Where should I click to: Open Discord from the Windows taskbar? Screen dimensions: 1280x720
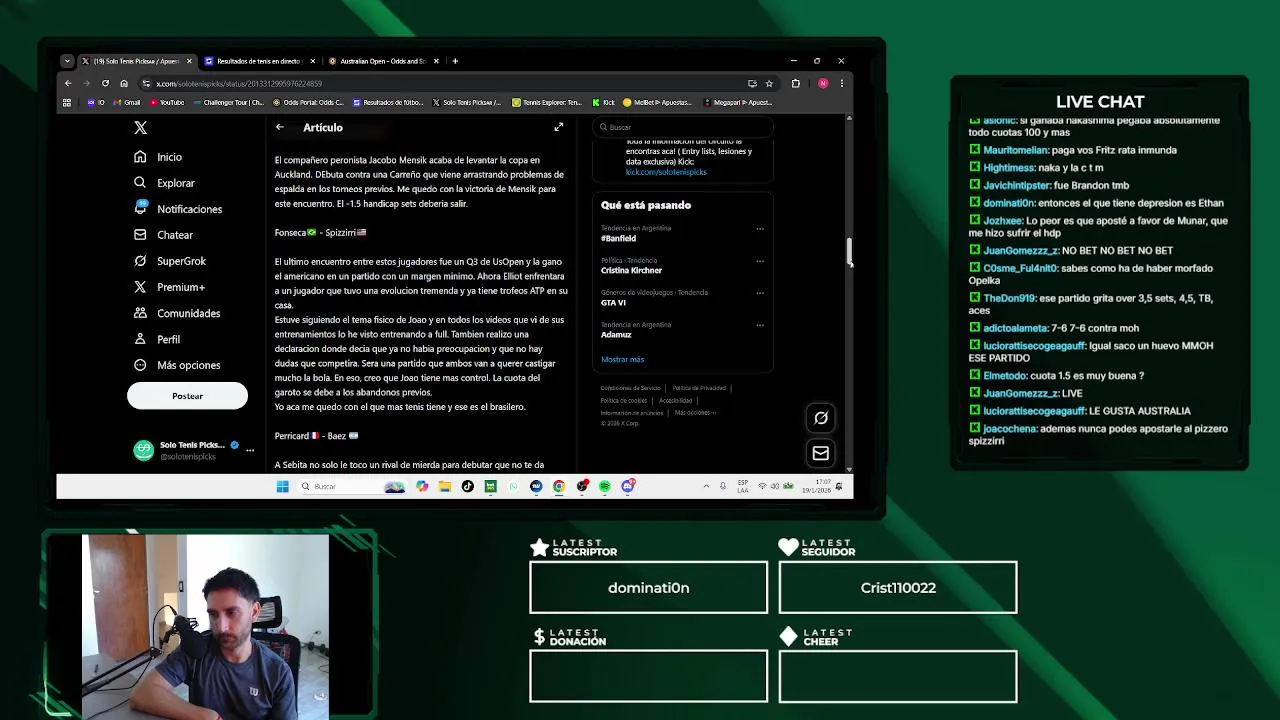click(x=628, y=486)
